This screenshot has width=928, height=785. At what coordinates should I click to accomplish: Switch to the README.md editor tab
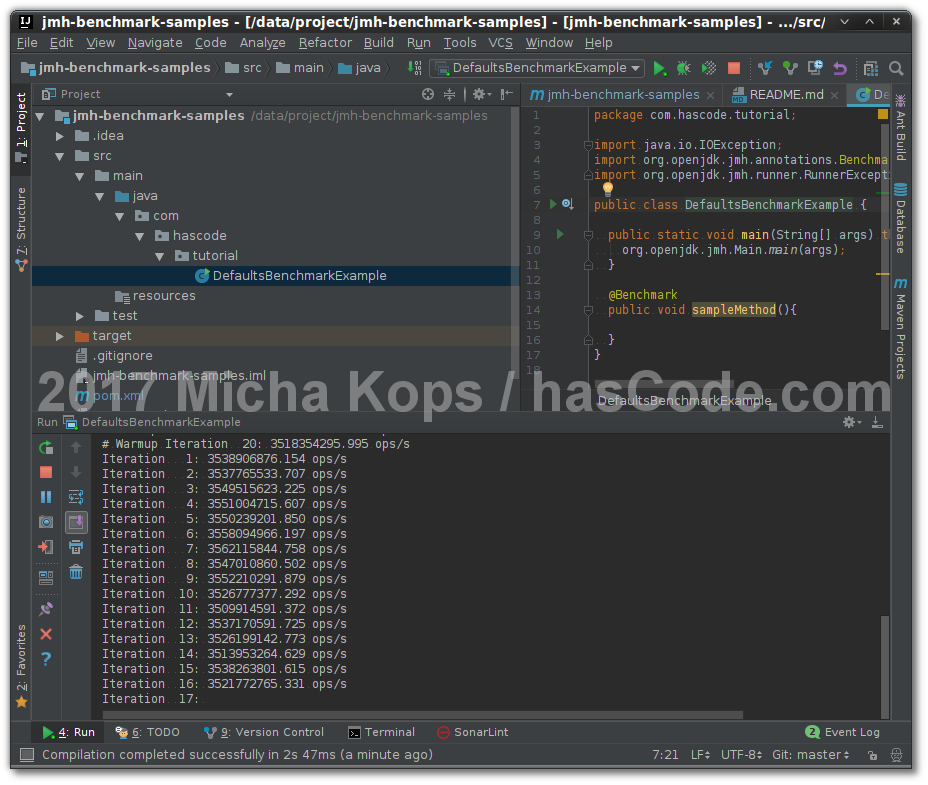(x=785, y=94)
